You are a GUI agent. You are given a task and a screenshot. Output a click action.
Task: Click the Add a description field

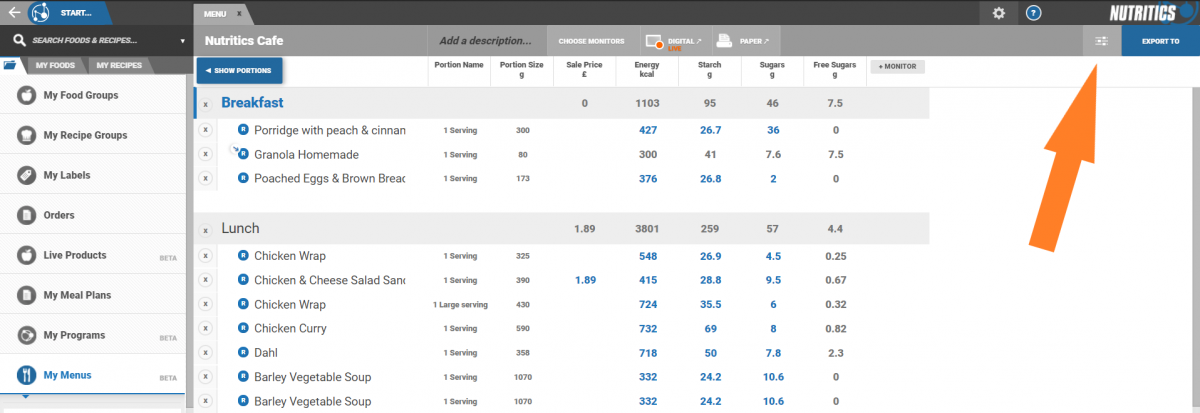487,41
